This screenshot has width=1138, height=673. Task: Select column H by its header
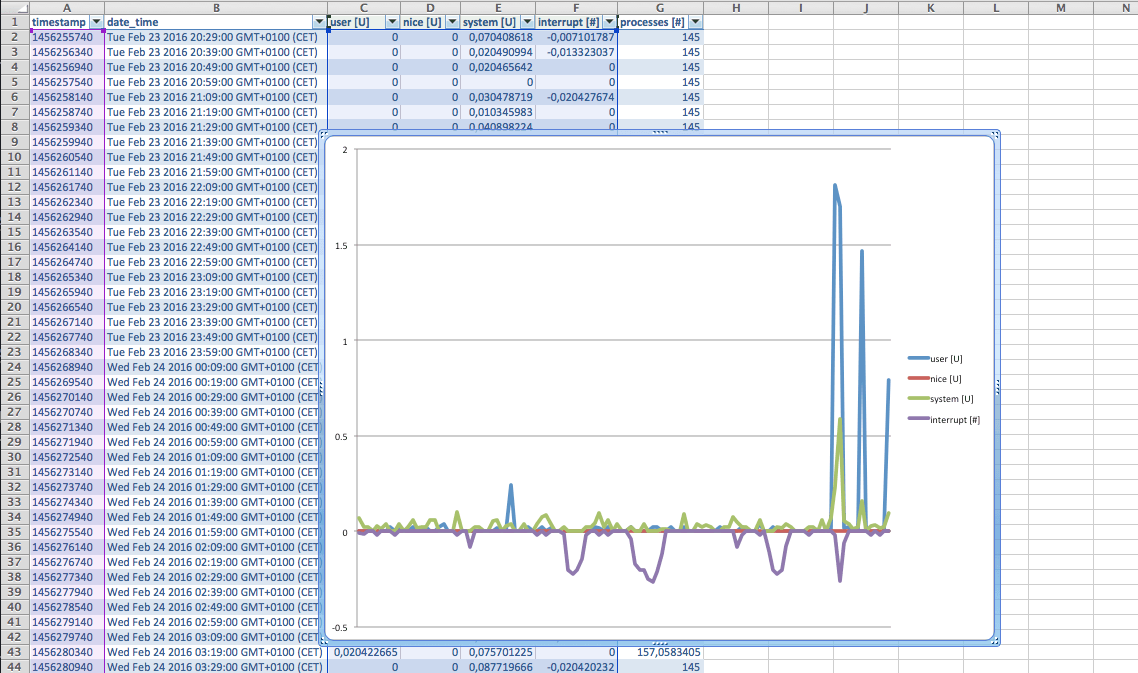[x=735, y=7]
